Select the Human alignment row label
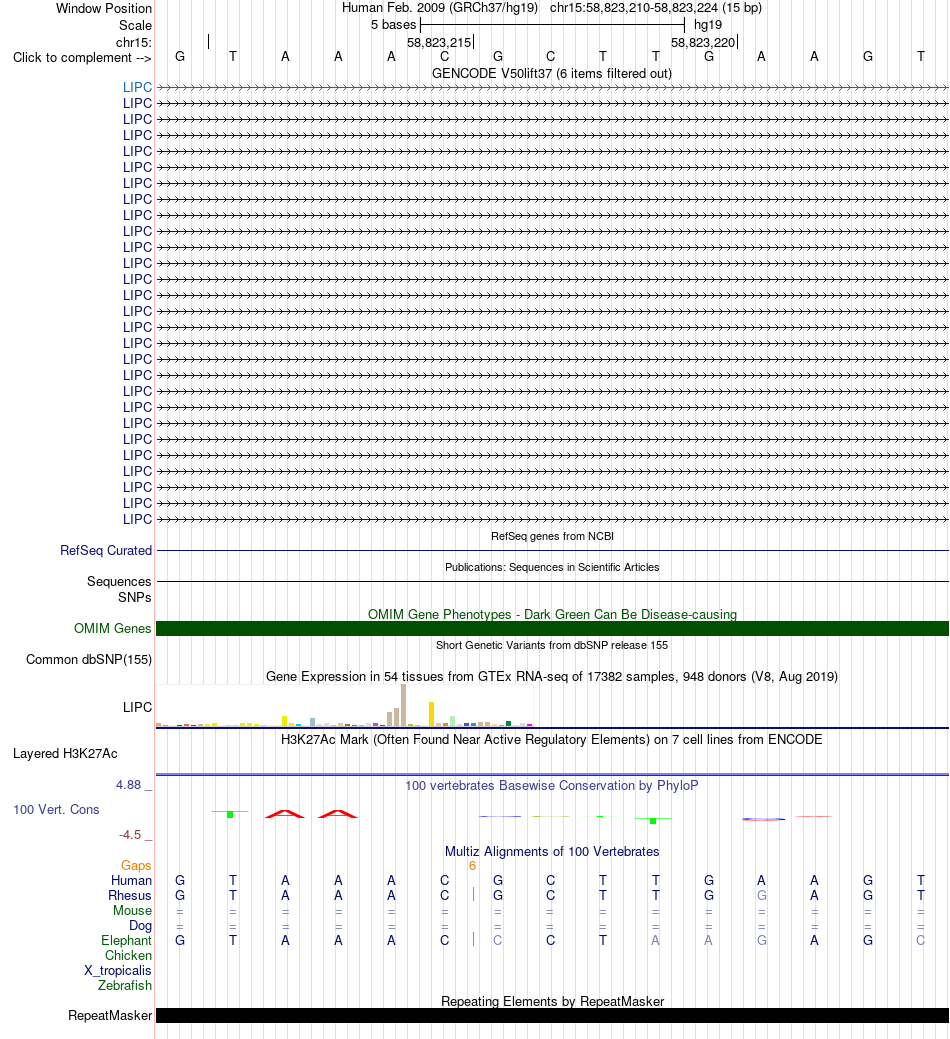Image resolution: width=950 pixels, height=1039 pixels. coord(131,881)
